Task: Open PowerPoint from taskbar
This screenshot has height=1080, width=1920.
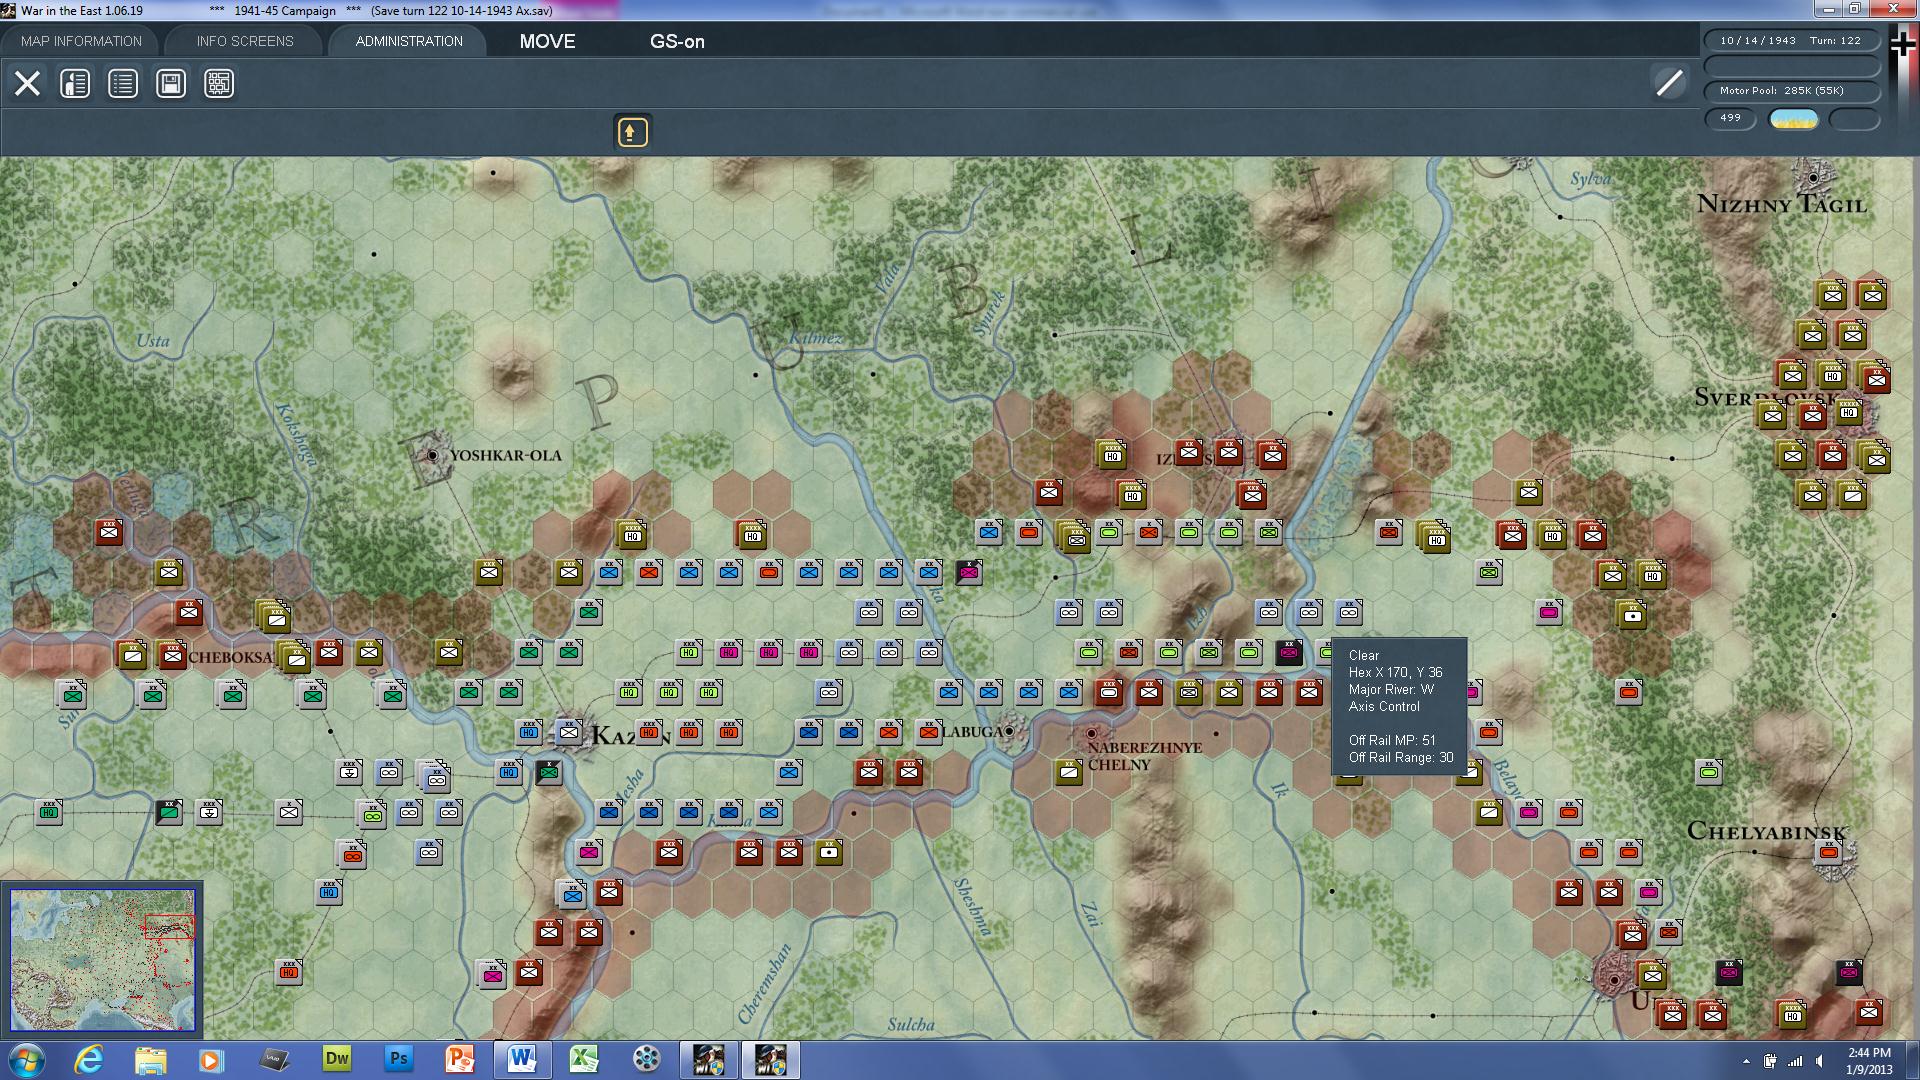Action: coord(460,1059)
